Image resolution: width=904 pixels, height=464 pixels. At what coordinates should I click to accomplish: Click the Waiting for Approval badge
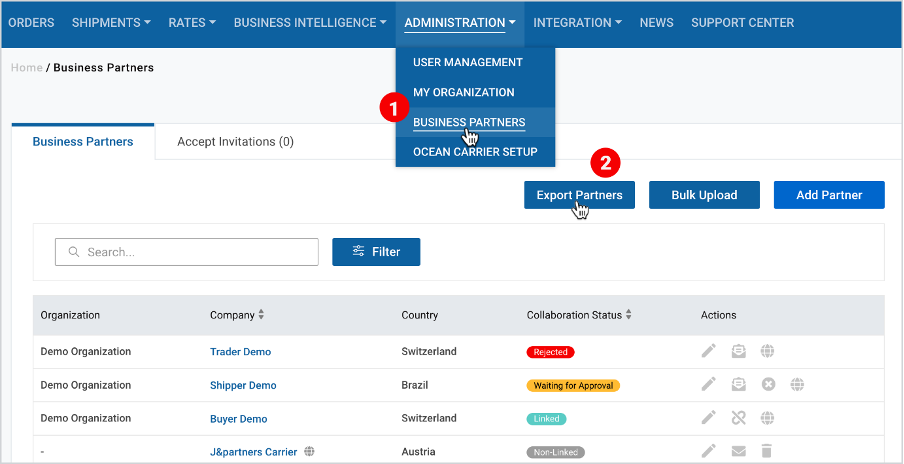coord(573,386)
